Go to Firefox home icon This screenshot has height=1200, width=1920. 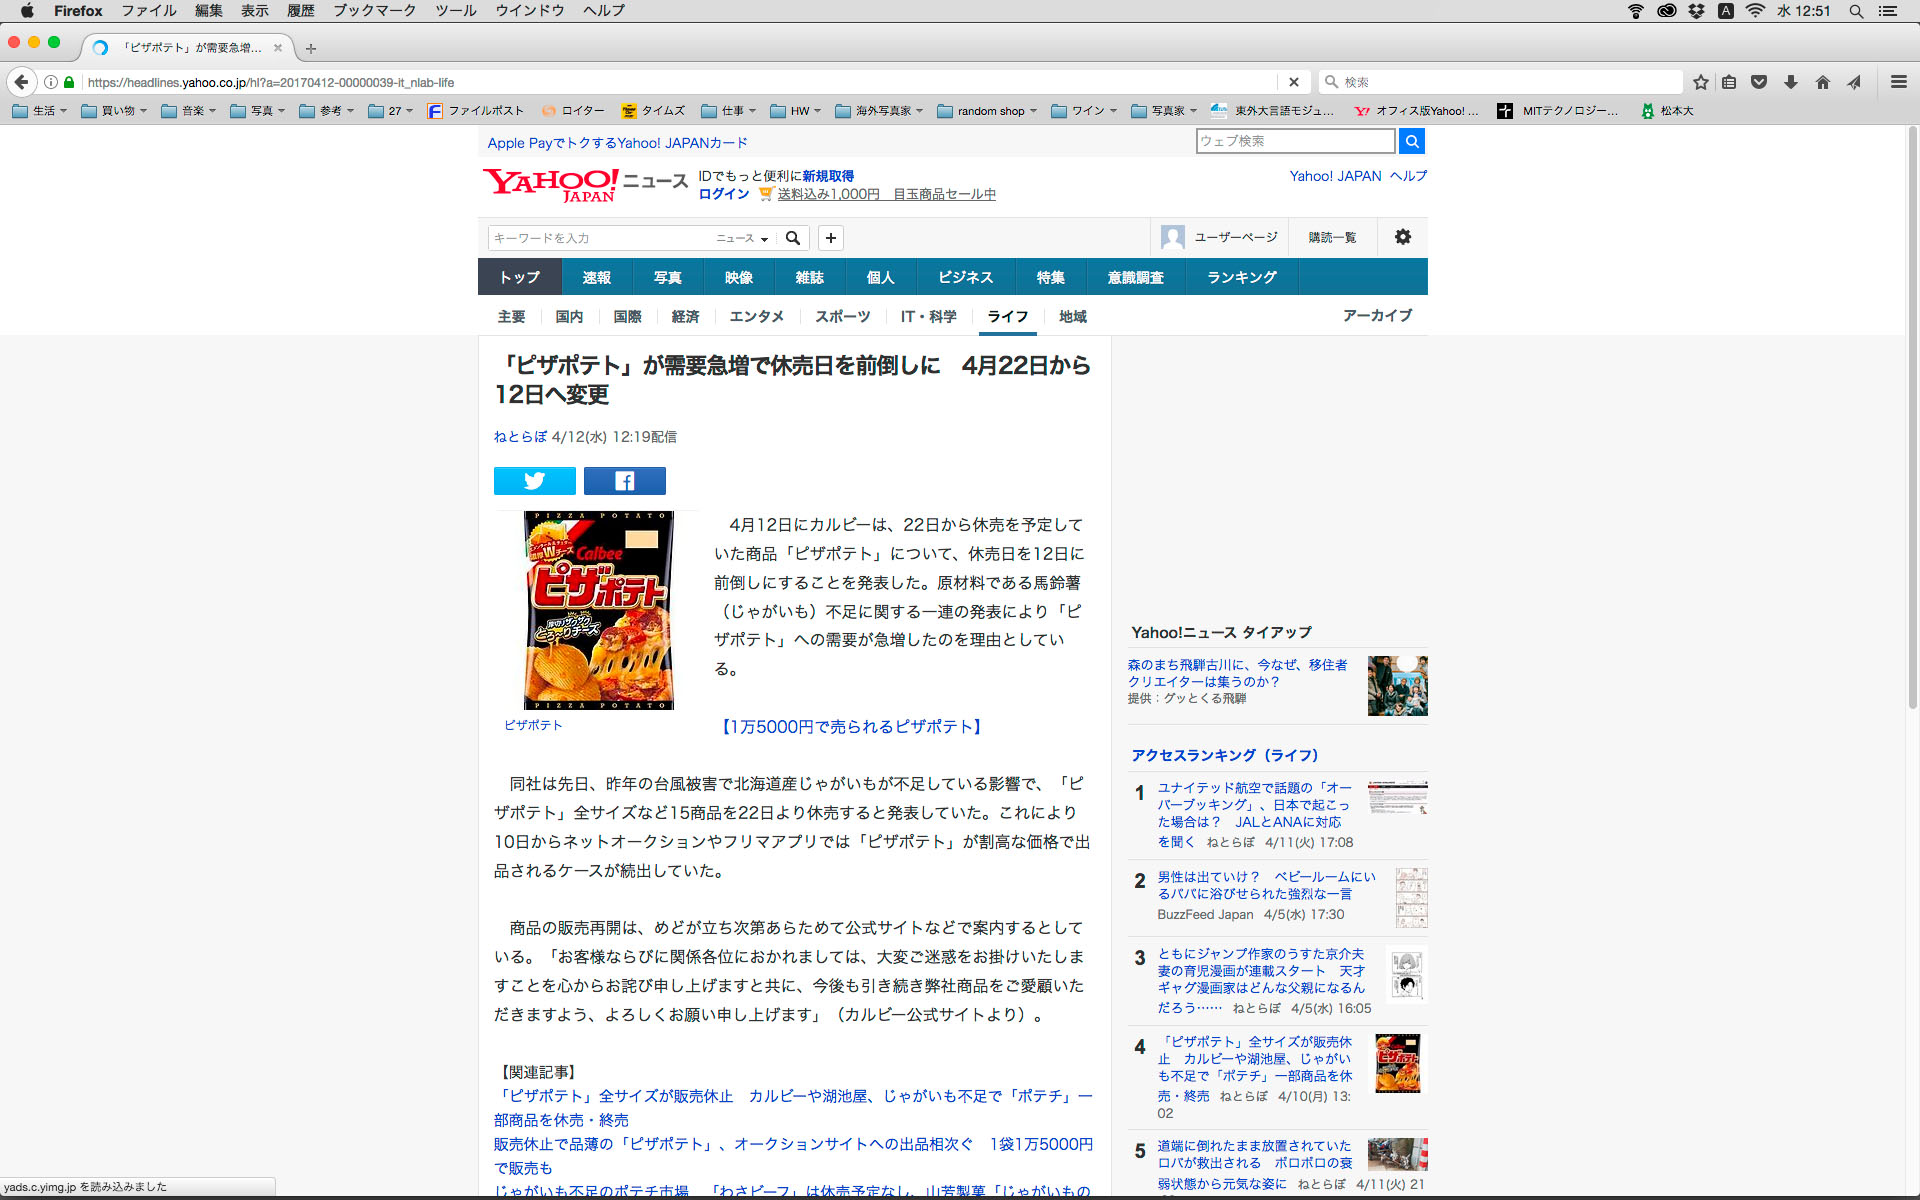point(1822,82)
